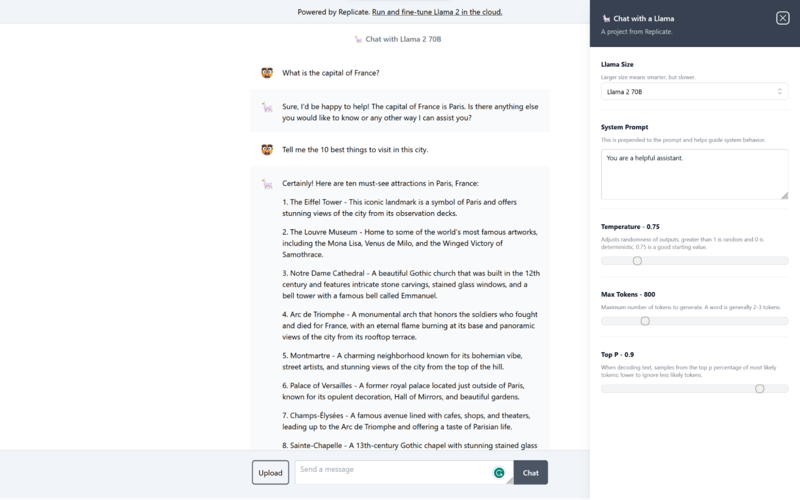The image size is (800, 500).
Task: Click the user avatar beside the capital of France question
Action: coord(267,73)
